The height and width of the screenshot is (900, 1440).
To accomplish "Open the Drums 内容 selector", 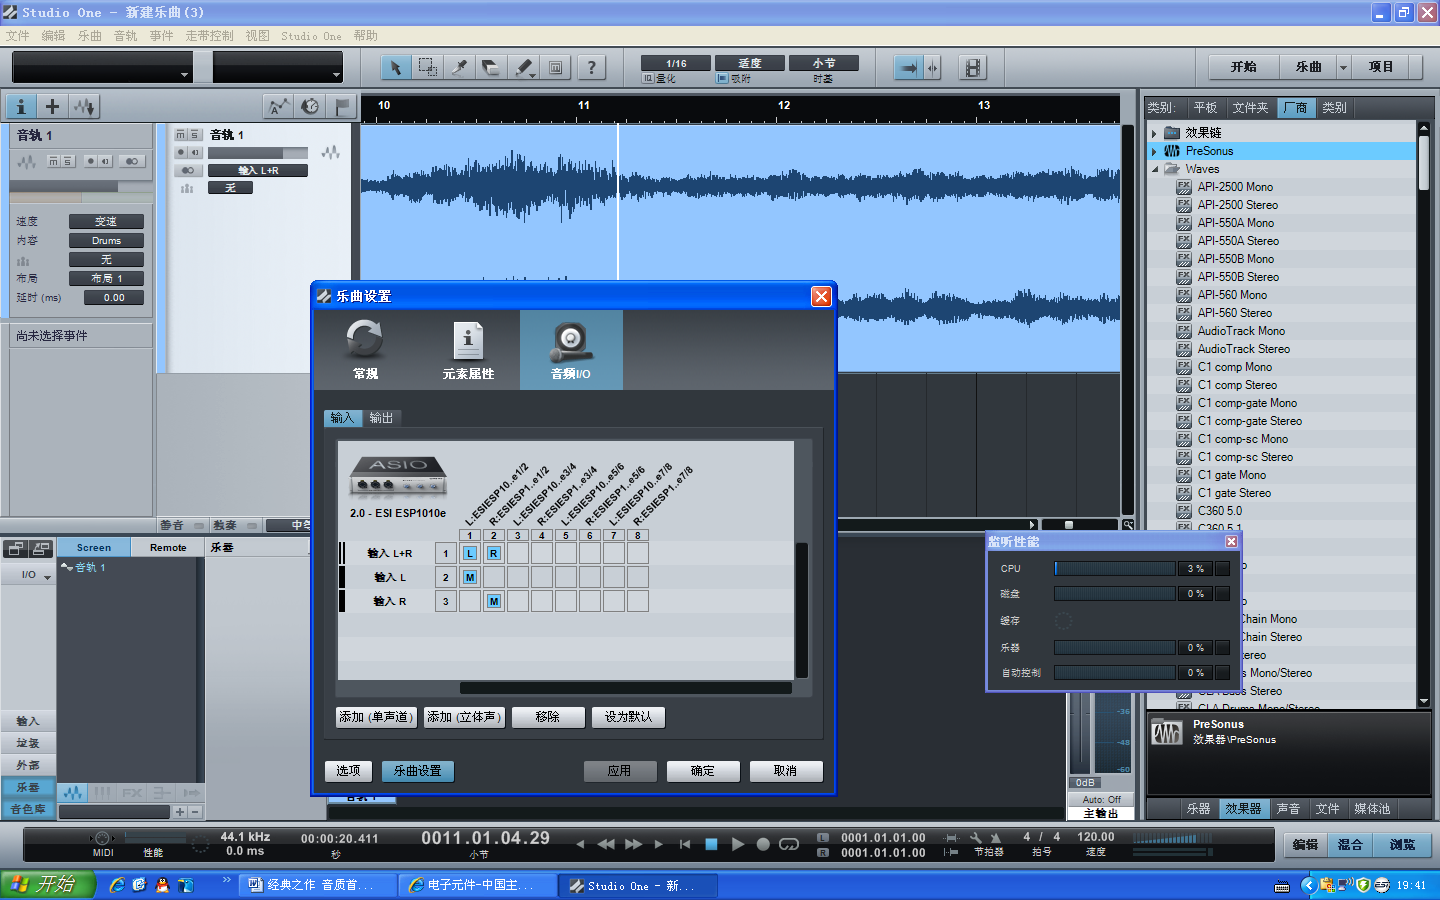I will [x=106, y=241].
